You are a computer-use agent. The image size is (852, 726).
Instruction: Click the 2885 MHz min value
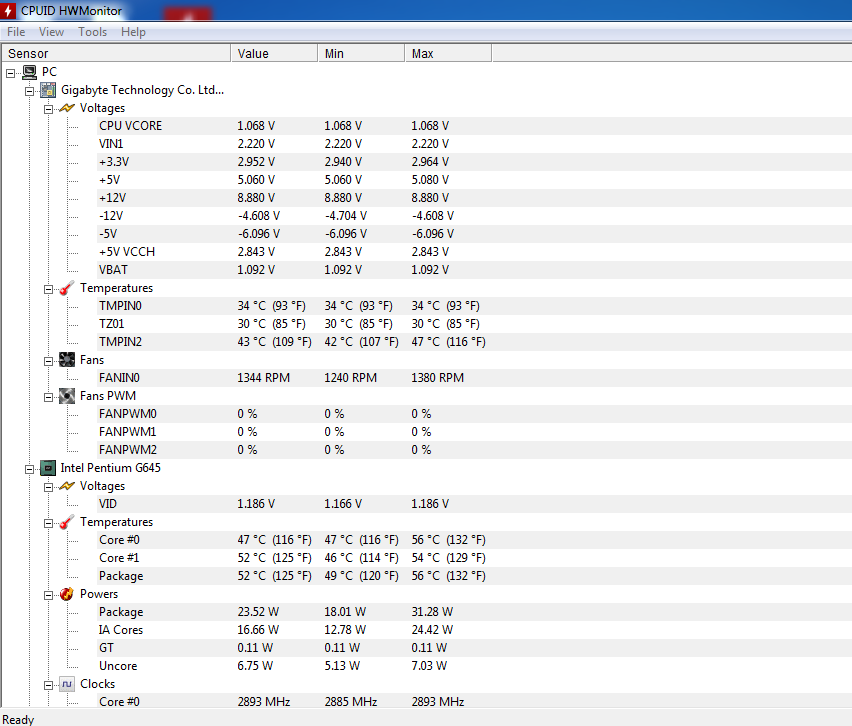pyautogui.click(x=350, y=702)
